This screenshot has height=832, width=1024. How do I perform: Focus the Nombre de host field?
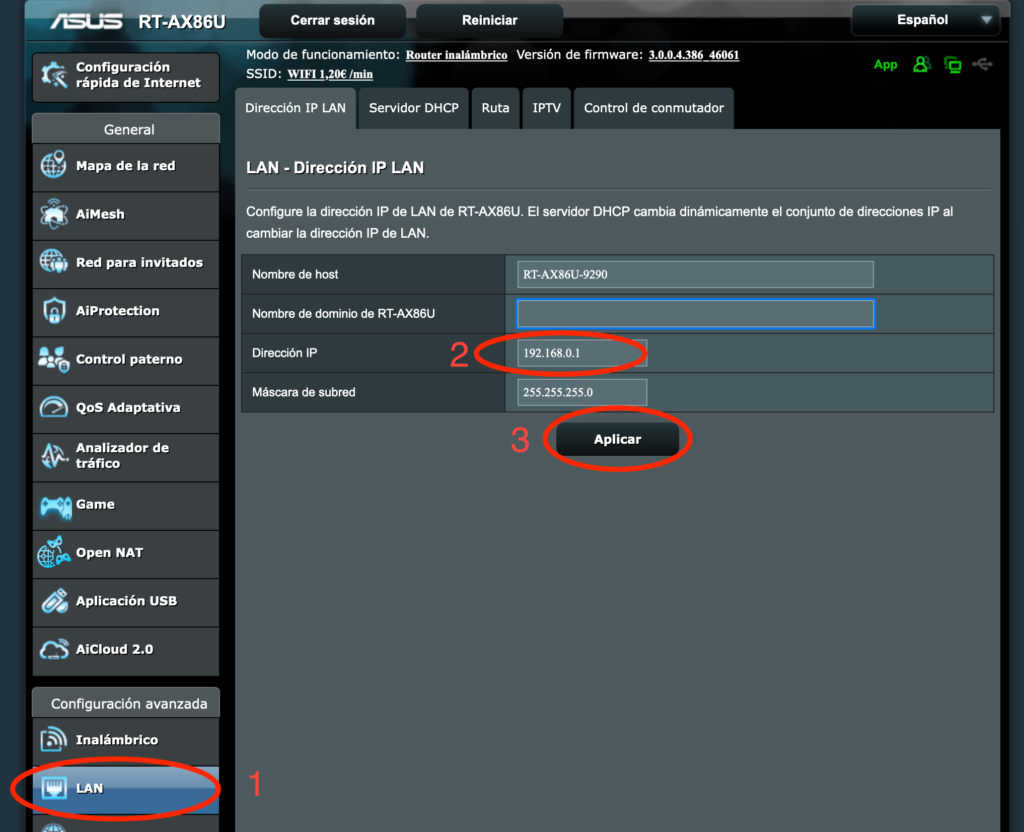pyautogui.click(x=695, y=274)
